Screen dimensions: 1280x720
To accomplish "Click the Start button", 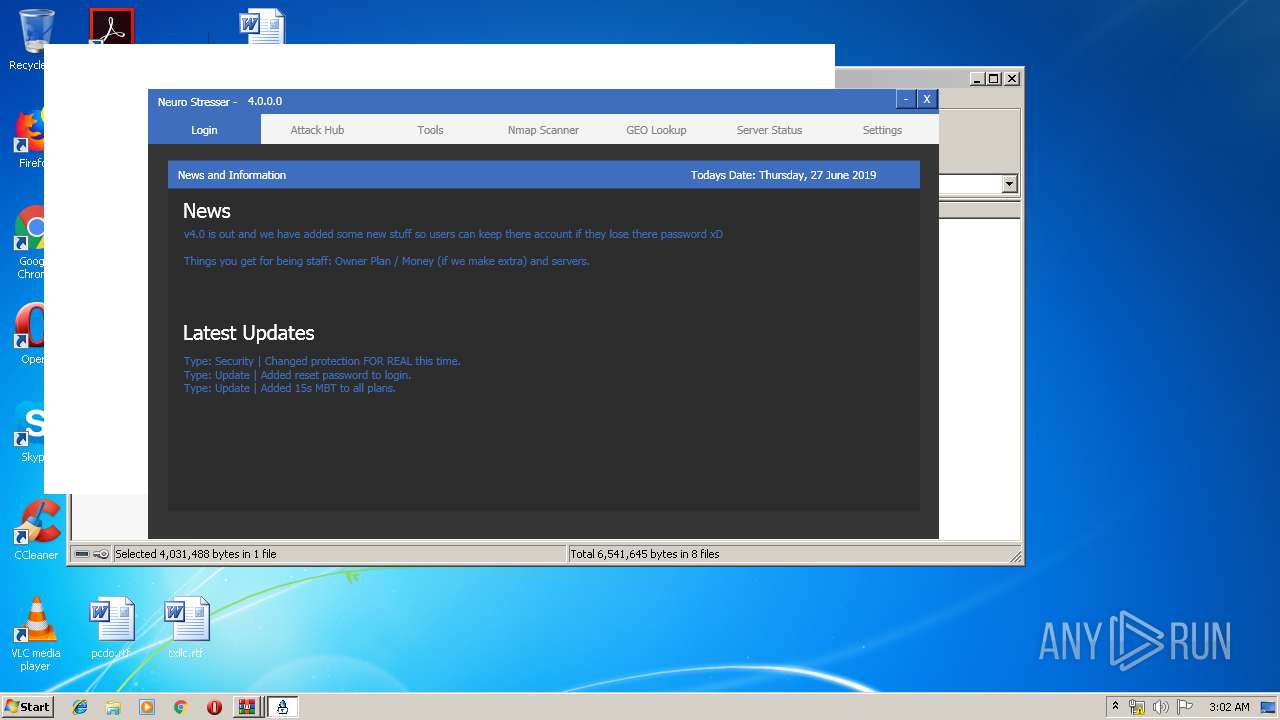I will pyautogui.click(x=27, y=707).
